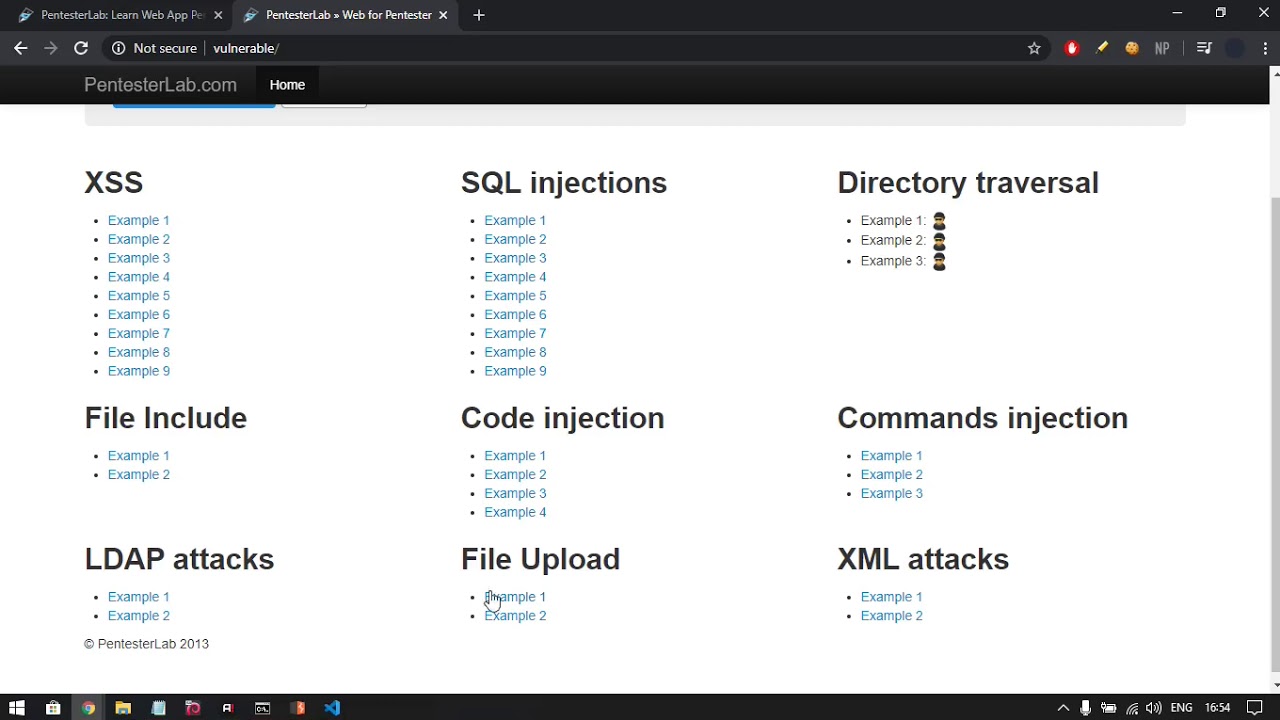1280x720 pixels.
Task: Open the Windows Start menu
Action: (17, 708)
